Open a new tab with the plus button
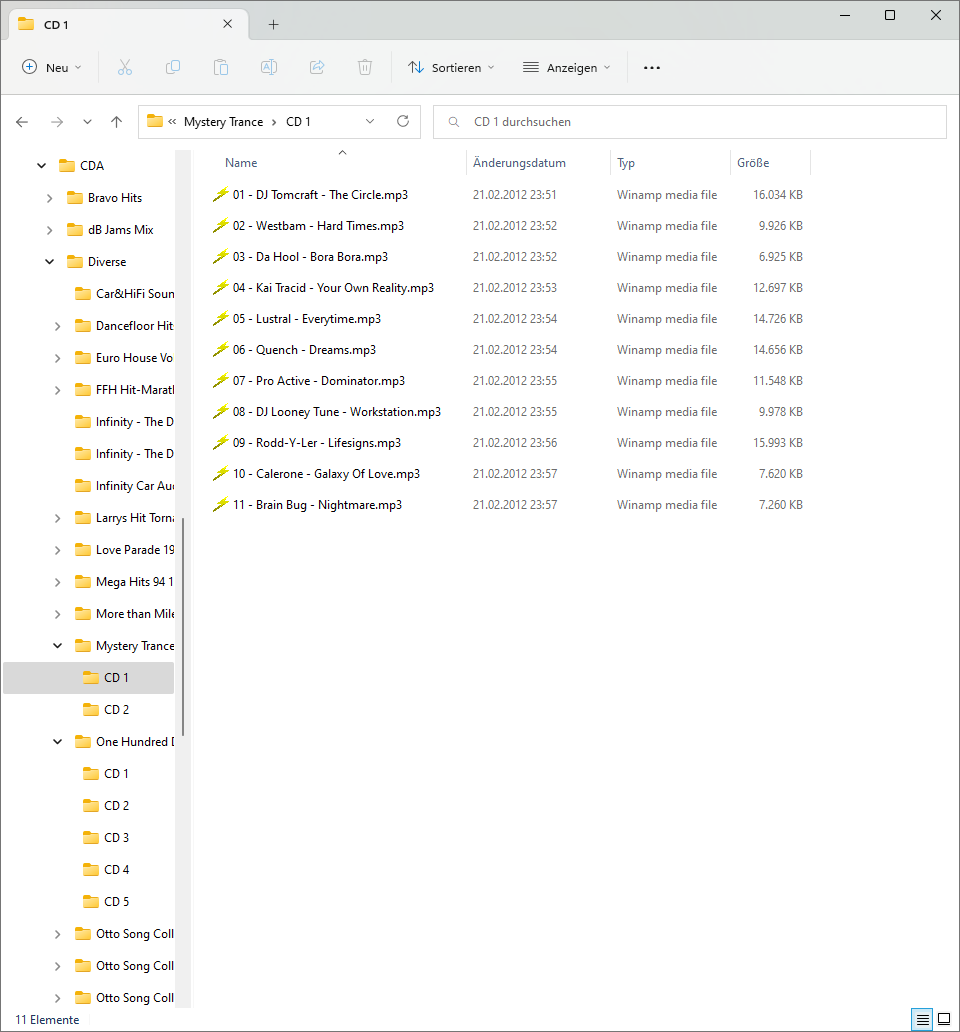 tap(273, 24)
